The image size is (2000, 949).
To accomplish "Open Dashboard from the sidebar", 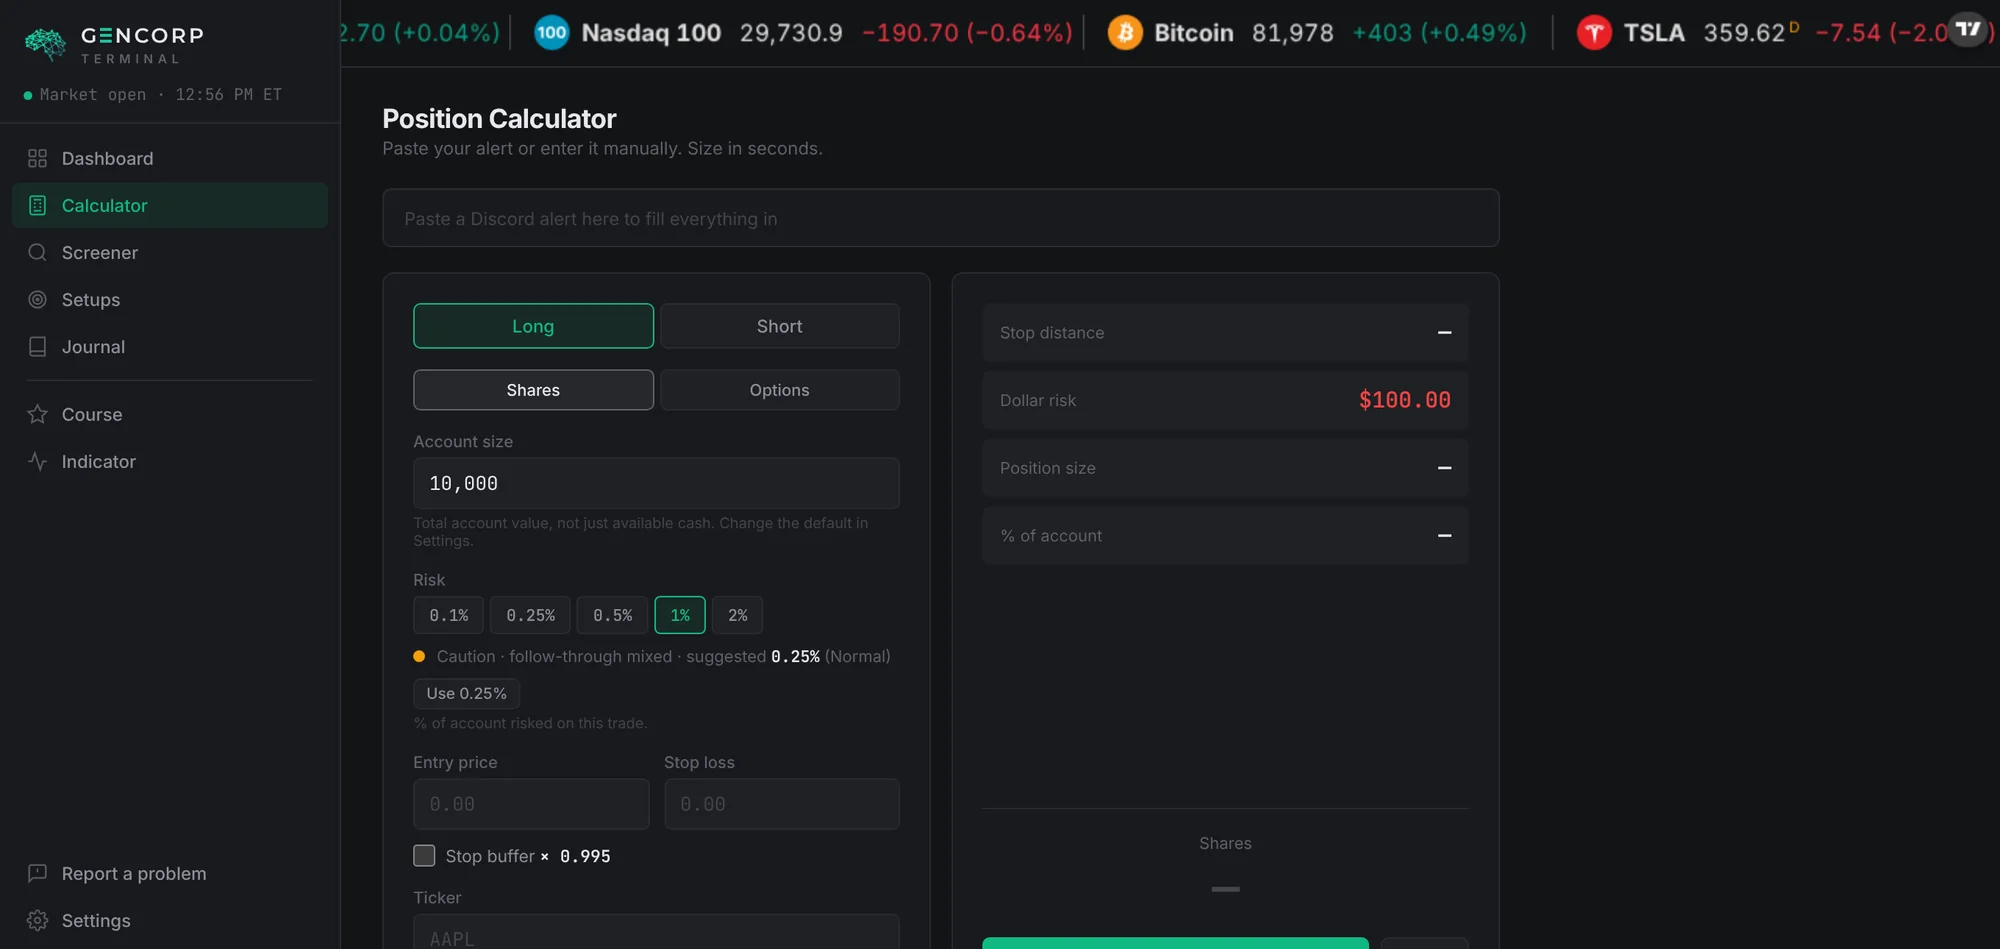I will 170,158.
